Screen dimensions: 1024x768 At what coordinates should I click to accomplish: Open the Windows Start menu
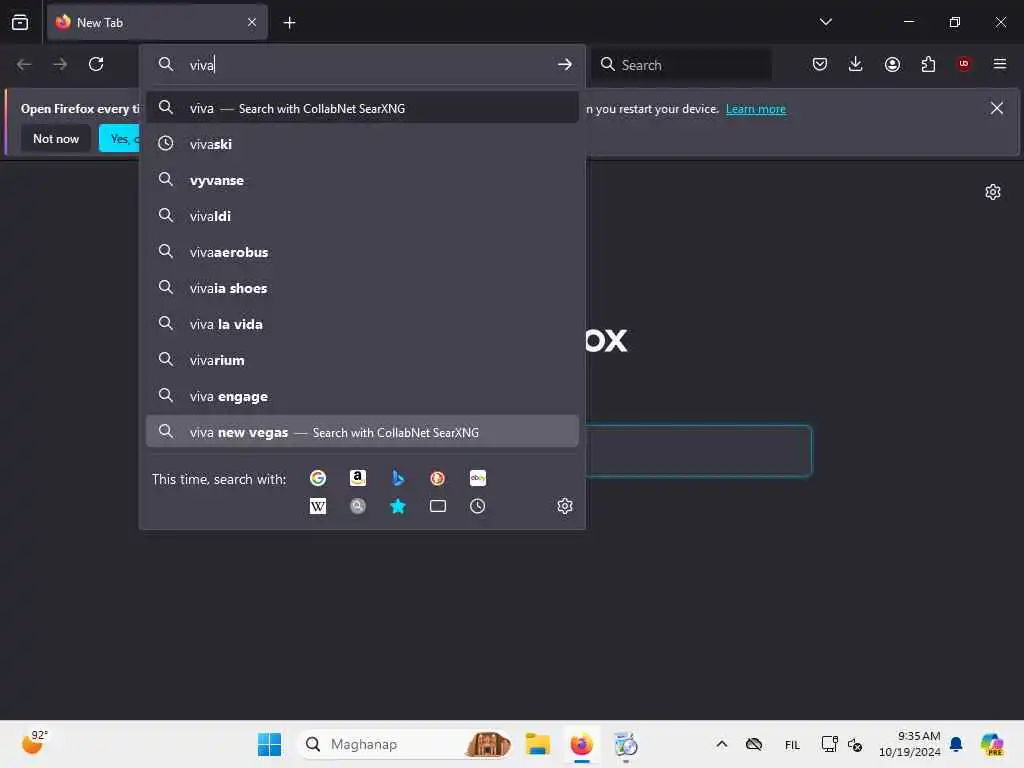click(x=269, y=744)
